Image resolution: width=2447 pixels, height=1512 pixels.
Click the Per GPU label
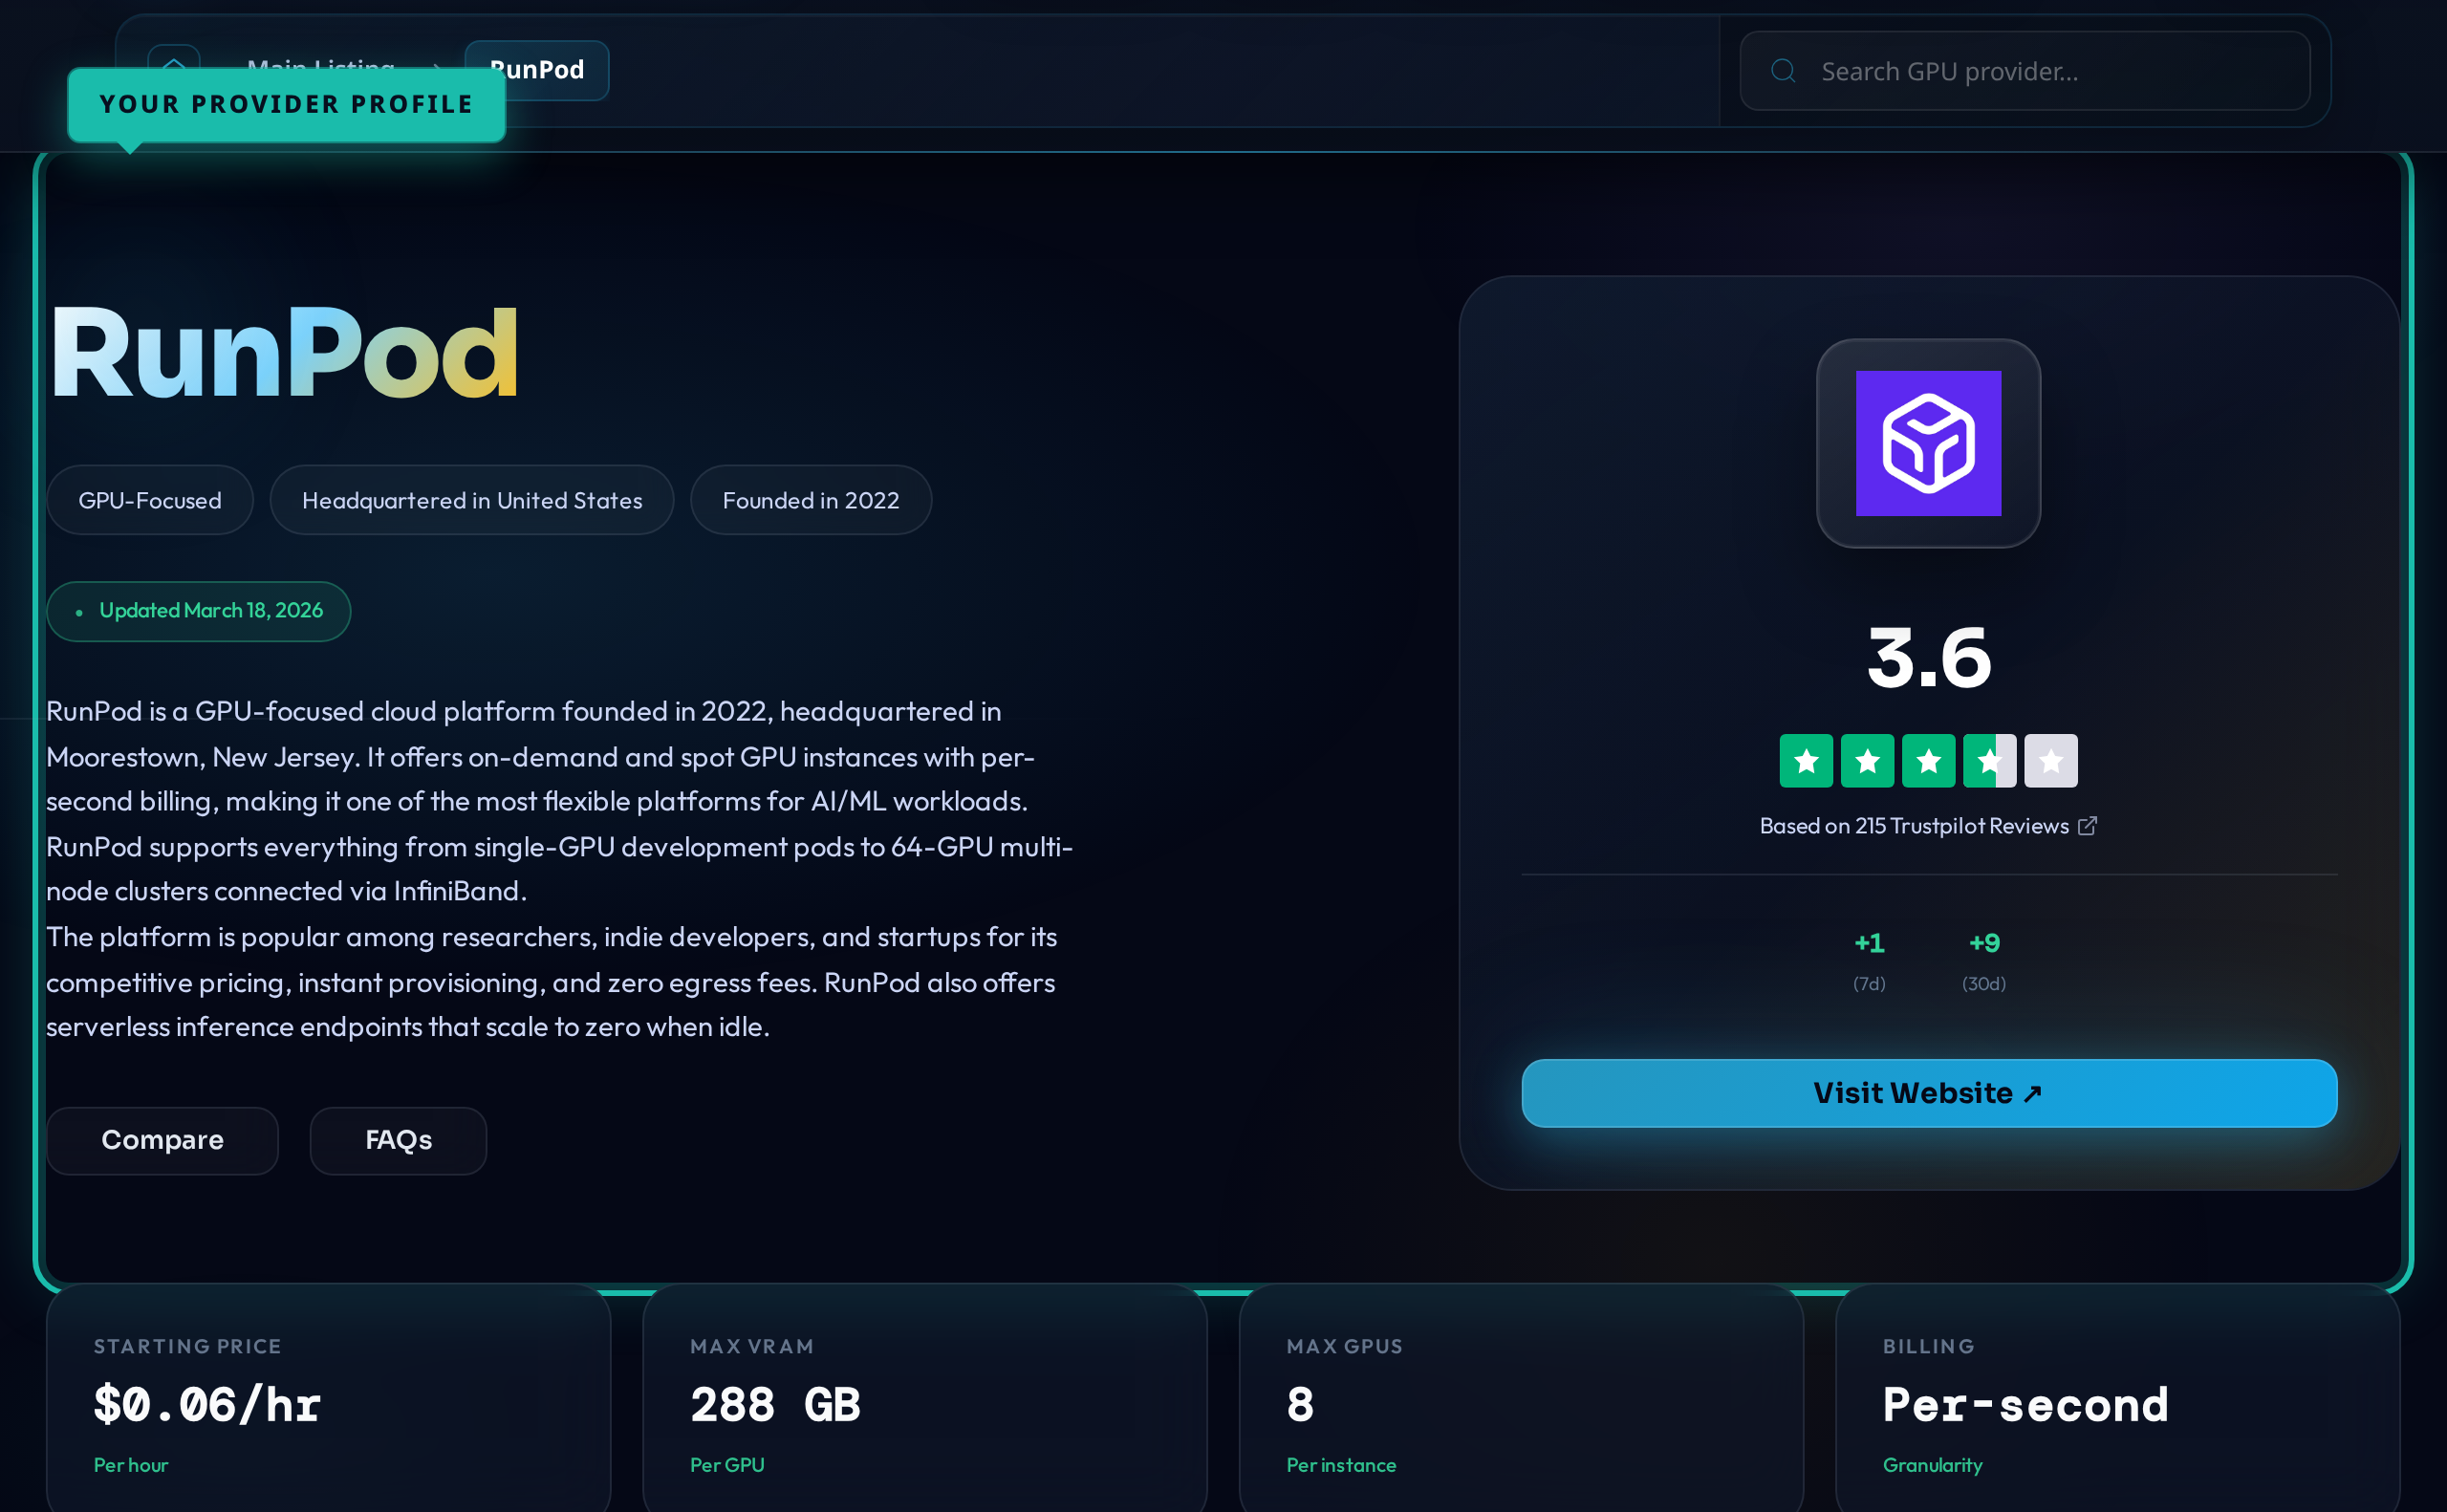point(727,1465)
